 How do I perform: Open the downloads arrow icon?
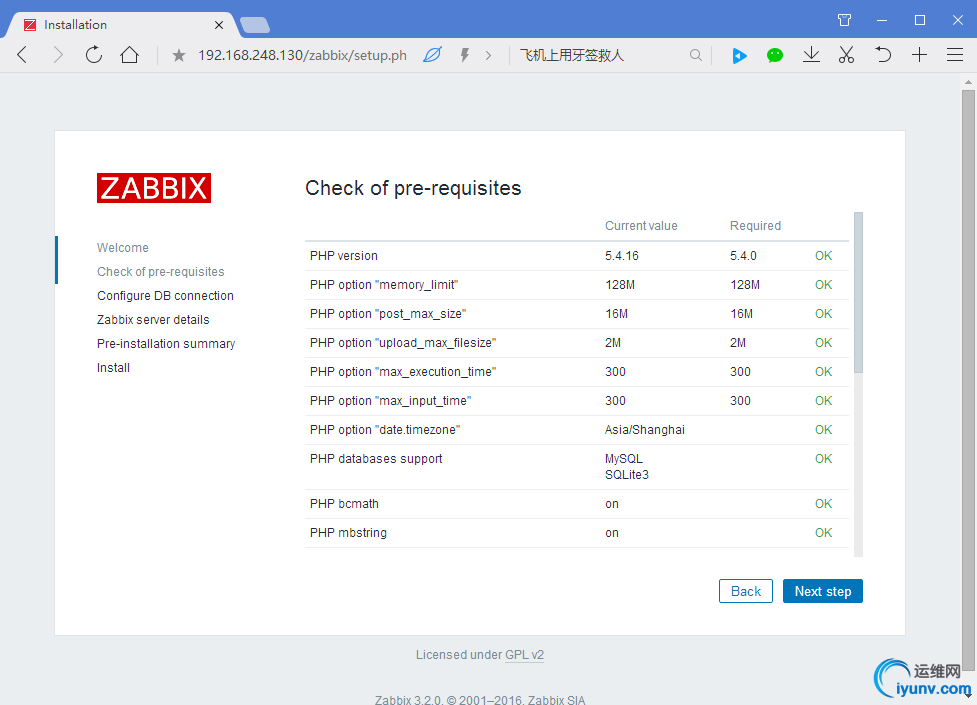coord(811,55)
